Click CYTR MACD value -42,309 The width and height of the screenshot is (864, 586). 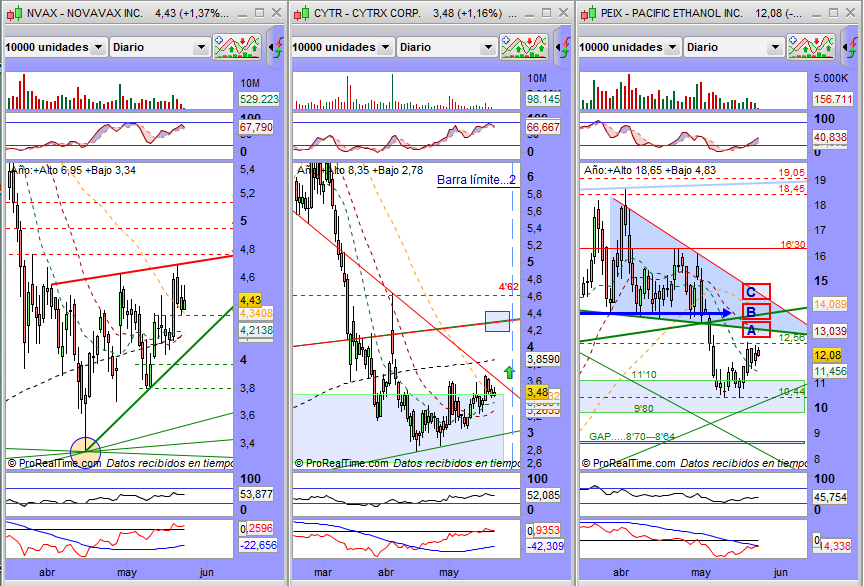pyautogui.click(x=545, y=546)
